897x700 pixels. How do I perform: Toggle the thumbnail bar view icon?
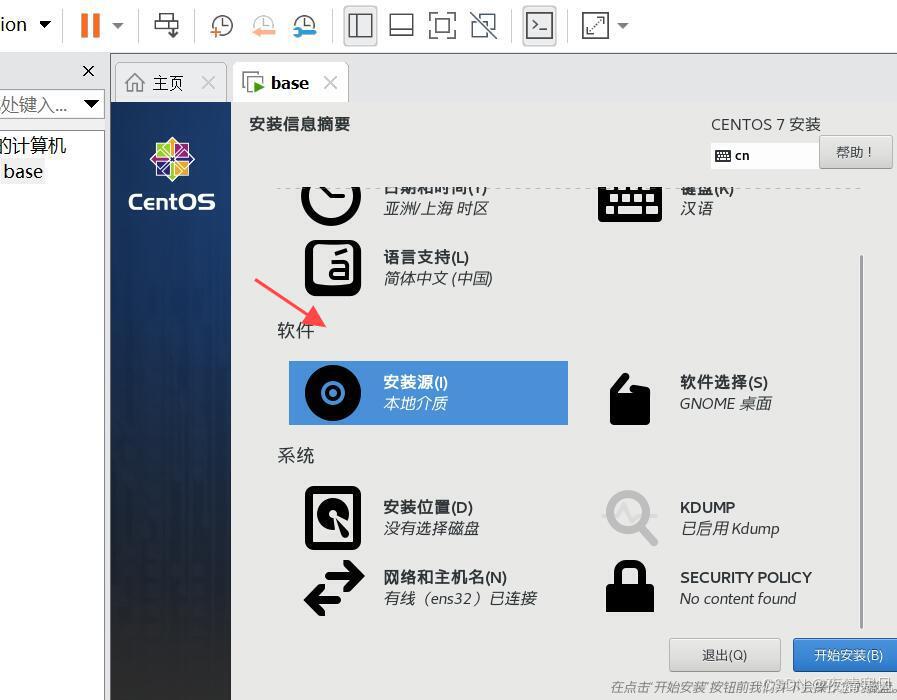click(x=401, y=25)
